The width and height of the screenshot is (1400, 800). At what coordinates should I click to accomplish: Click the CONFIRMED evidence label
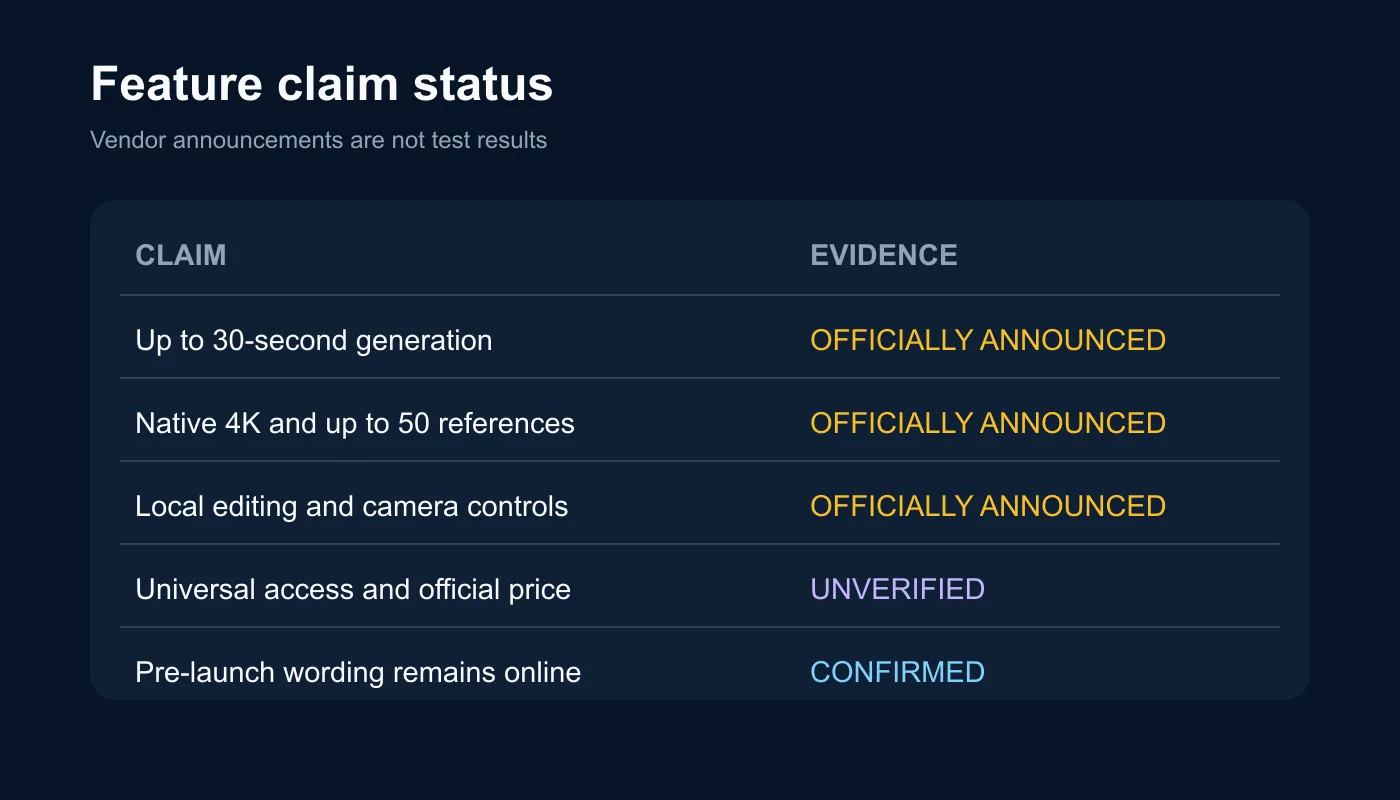pyautogui.click(x=897, y=672)
